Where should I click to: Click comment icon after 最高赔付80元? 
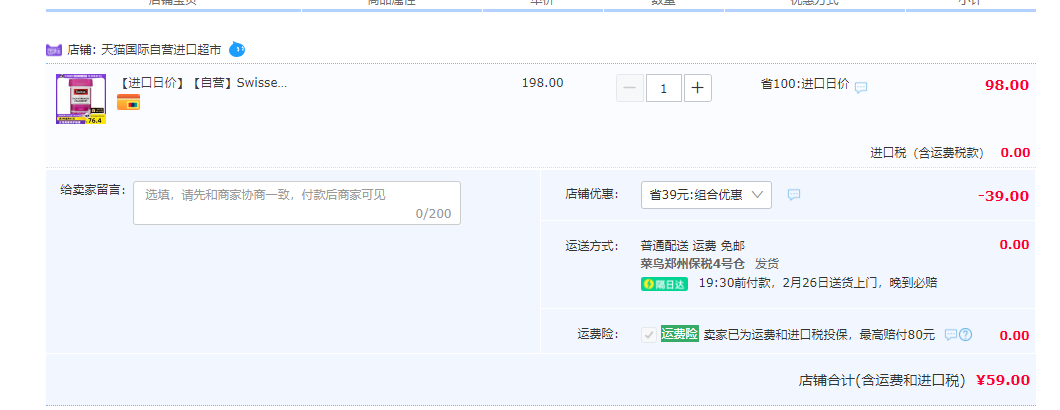click(x=950, y=335)
